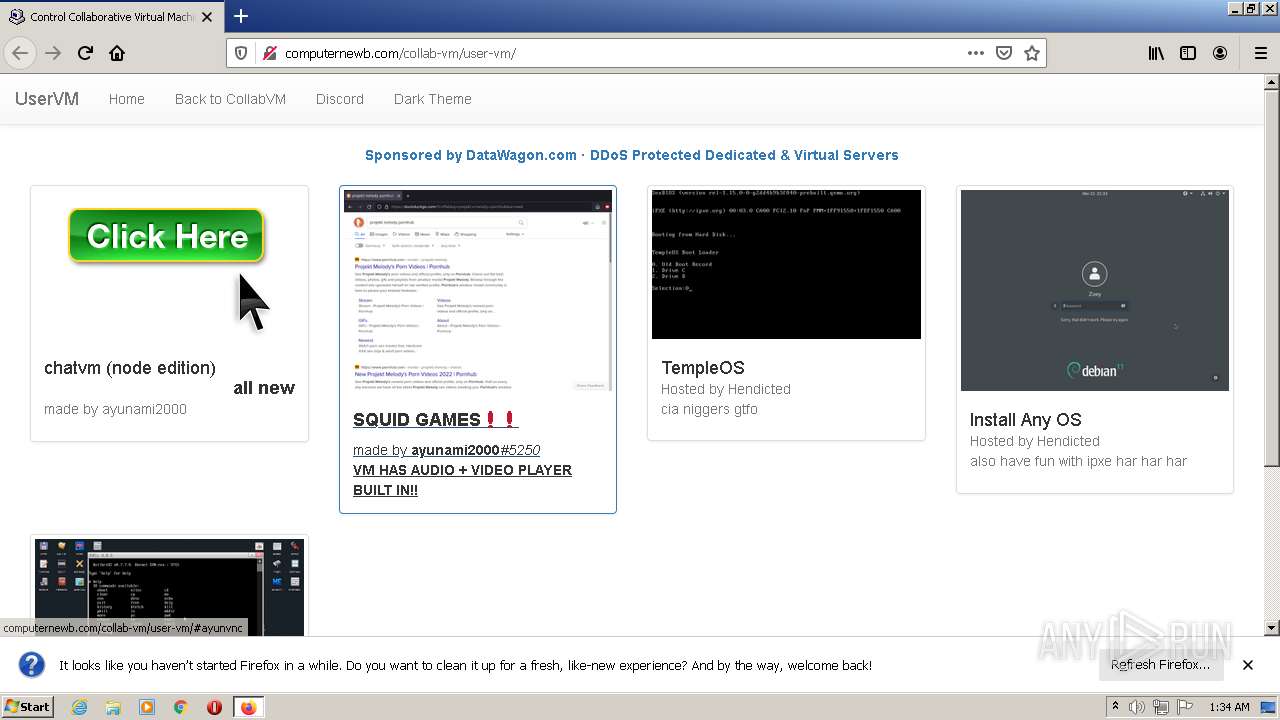
Task: Click the 1:34 AM system clock
Action: (x=1229, y=707)
